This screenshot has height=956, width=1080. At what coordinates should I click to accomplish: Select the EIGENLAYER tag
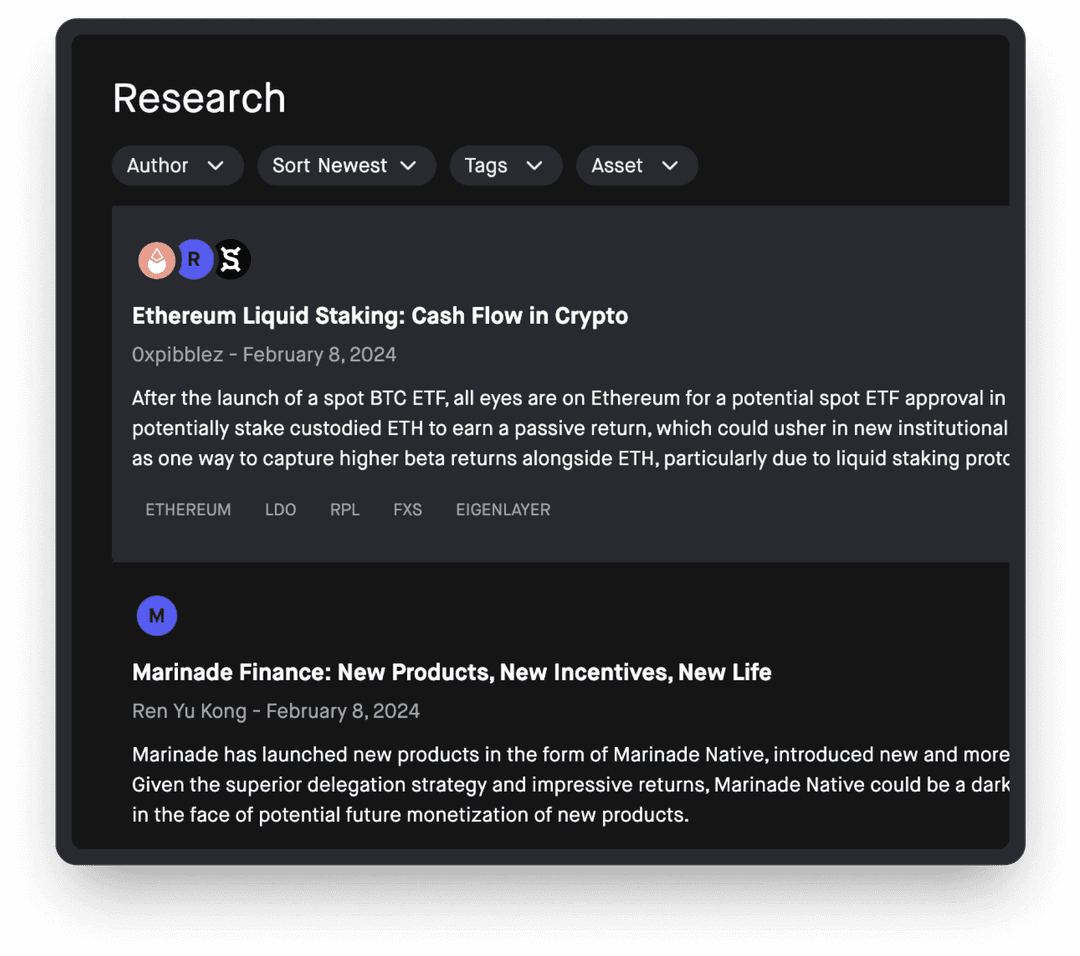pyautogui.click(x=503, y=509)
